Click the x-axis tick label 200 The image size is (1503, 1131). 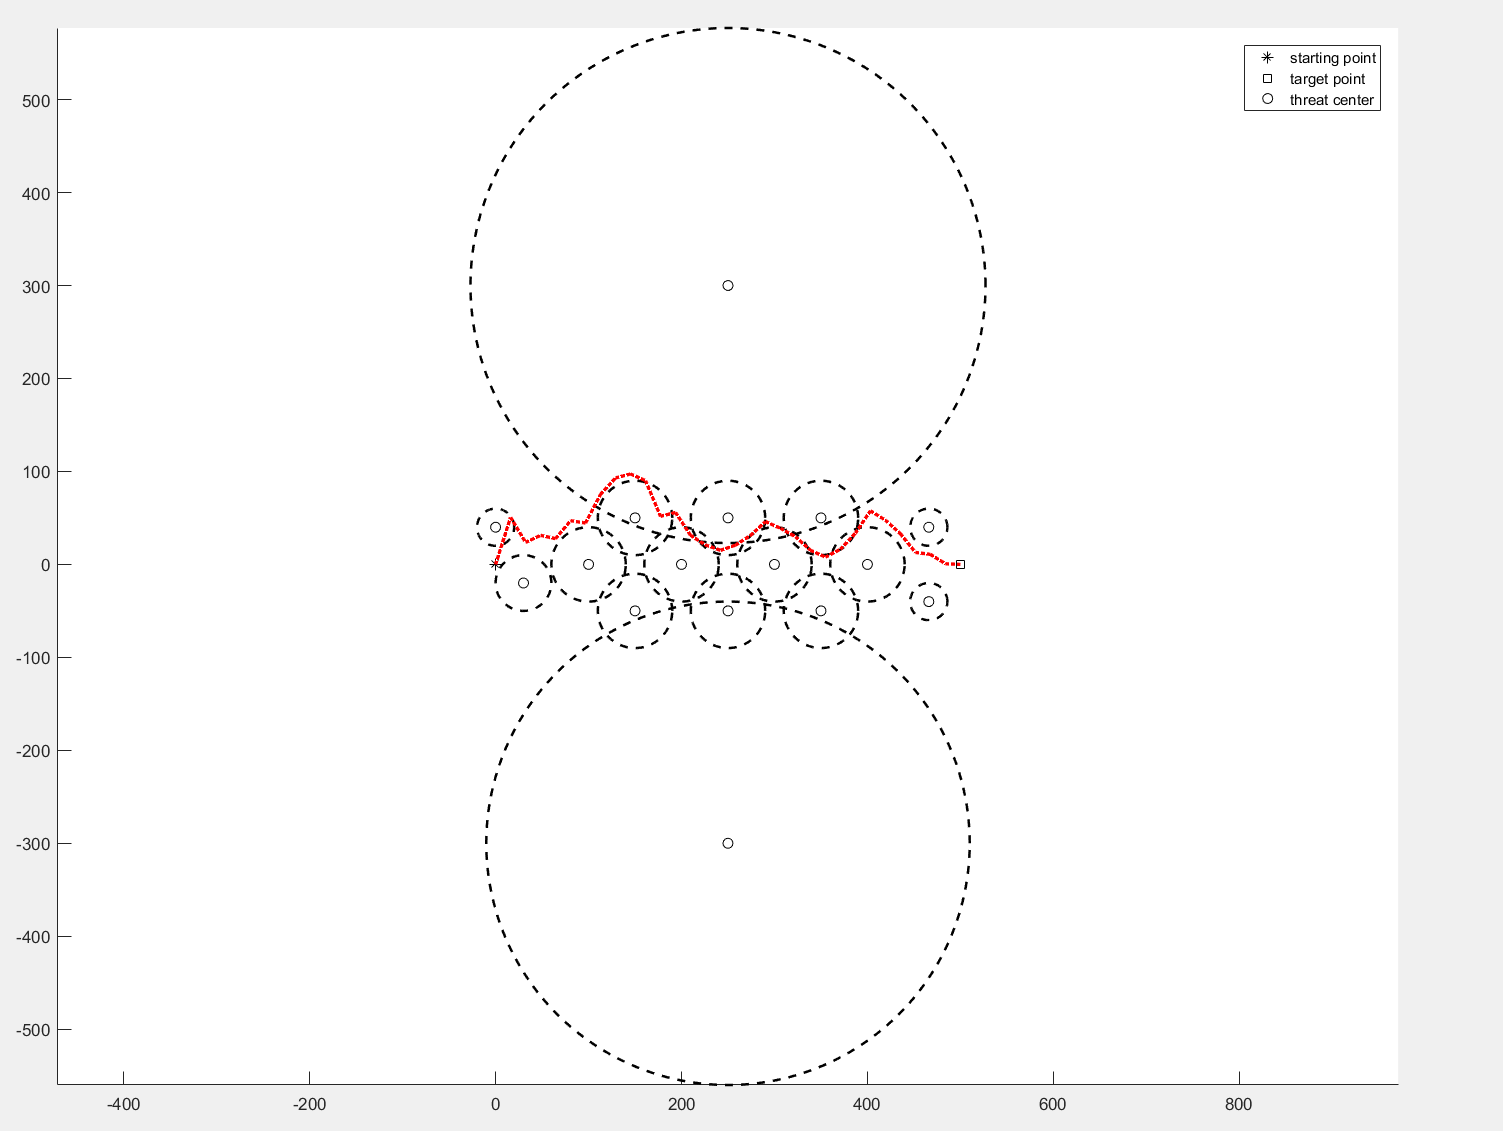tap(681, 1104)
